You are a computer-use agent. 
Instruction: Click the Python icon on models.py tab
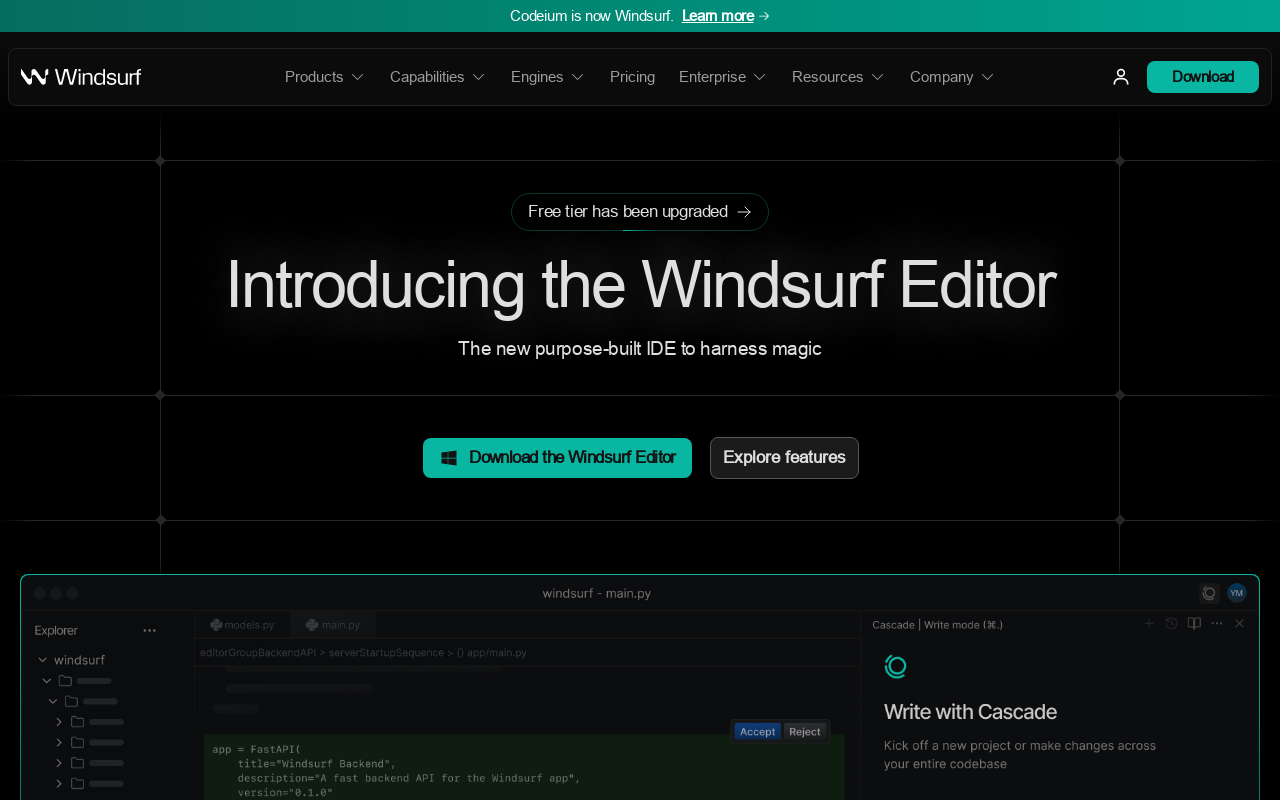coord(216,625)
